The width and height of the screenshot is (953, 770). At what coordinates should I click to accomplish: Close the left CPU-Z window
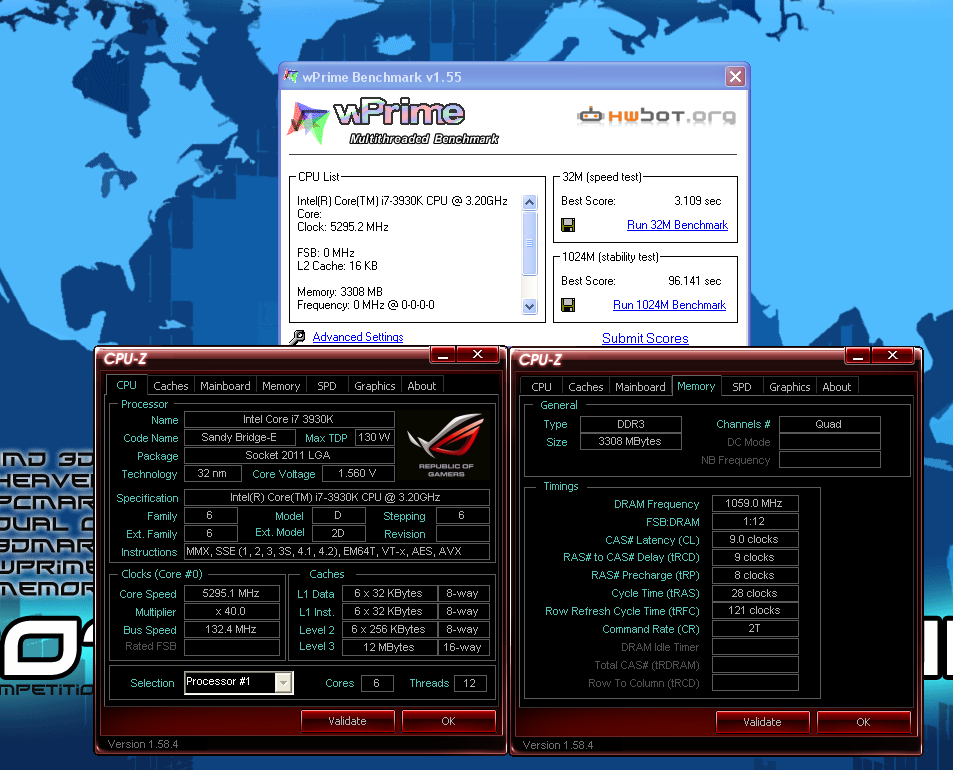point(478,355)
